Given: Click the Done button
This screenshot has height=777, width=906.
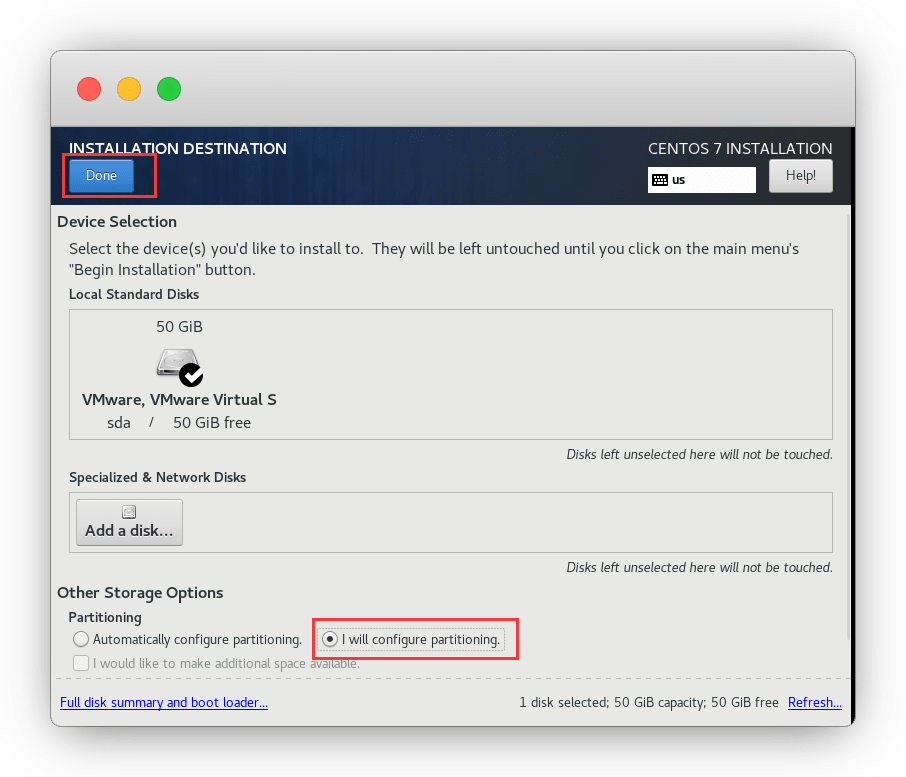Looking at the screenshot, I should tap(101, 176).
